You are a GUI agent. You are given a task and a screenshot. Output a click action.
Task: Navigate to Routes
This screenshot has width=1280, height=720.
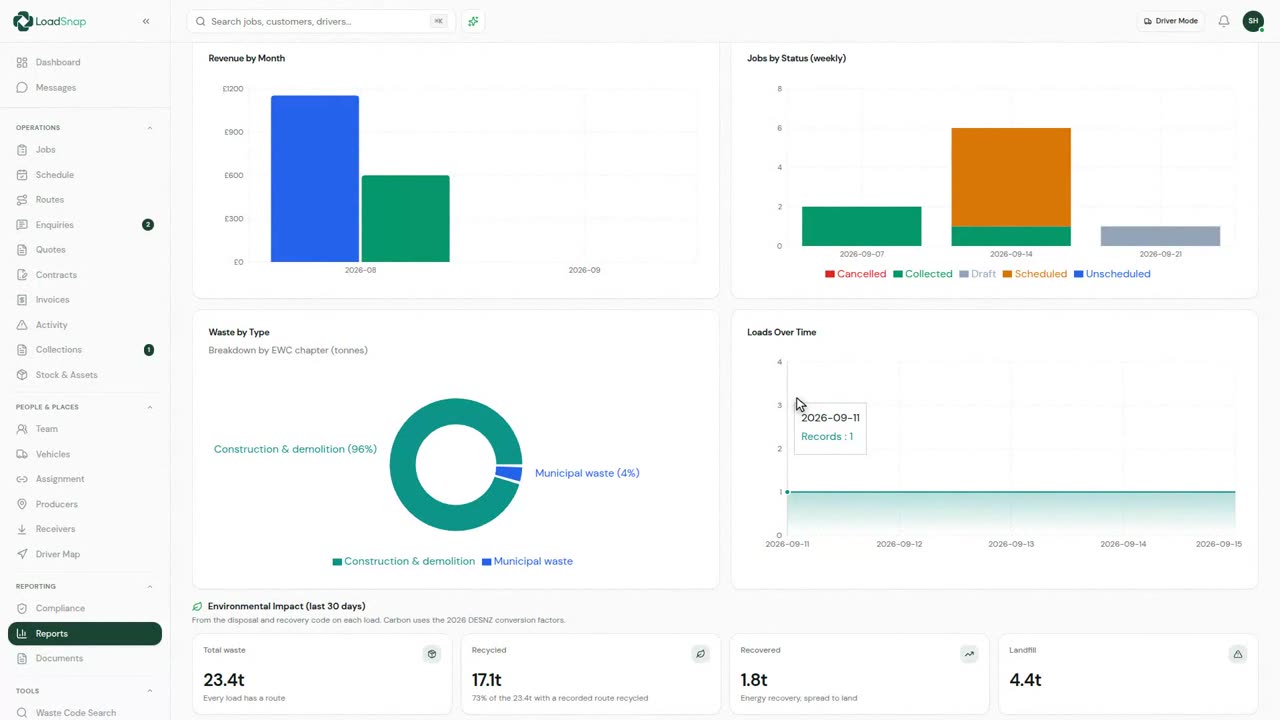tap(85, 199)
